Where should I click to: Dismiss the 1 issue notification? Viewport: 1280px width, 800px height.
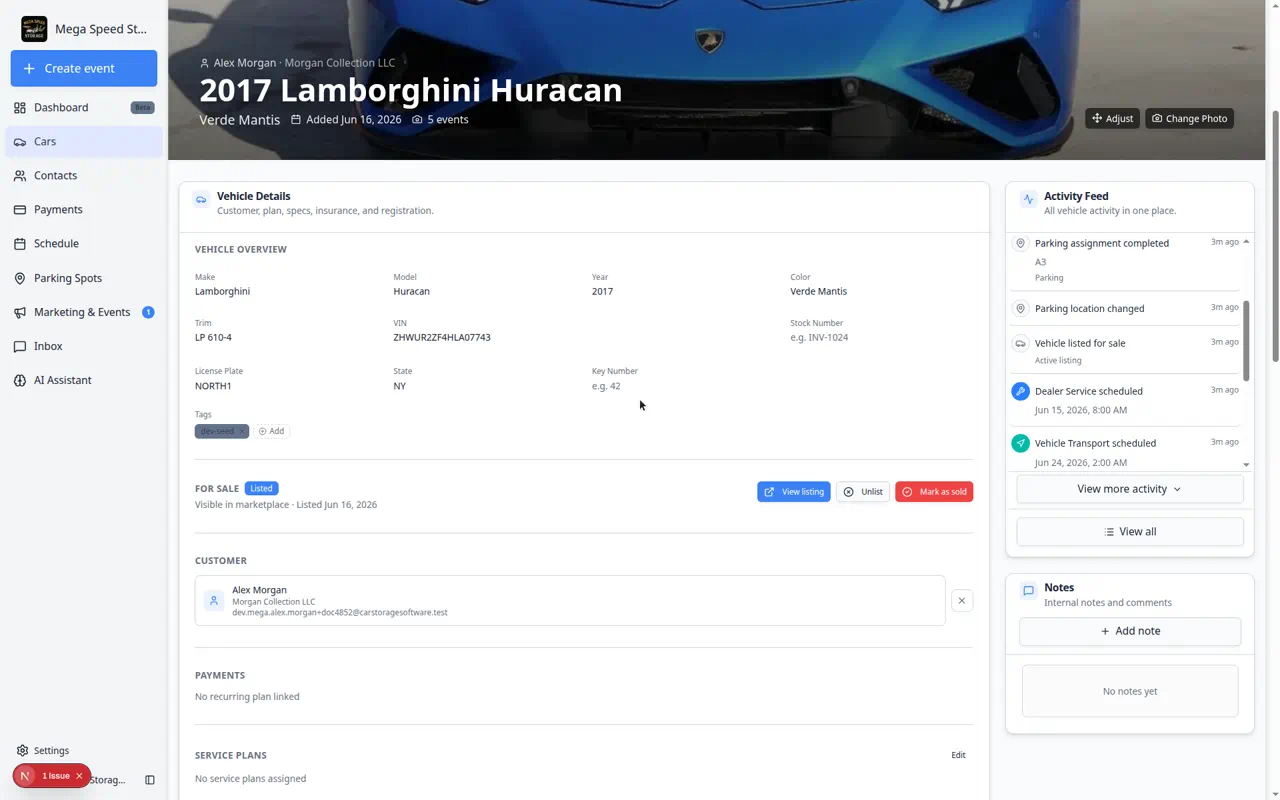79,776
